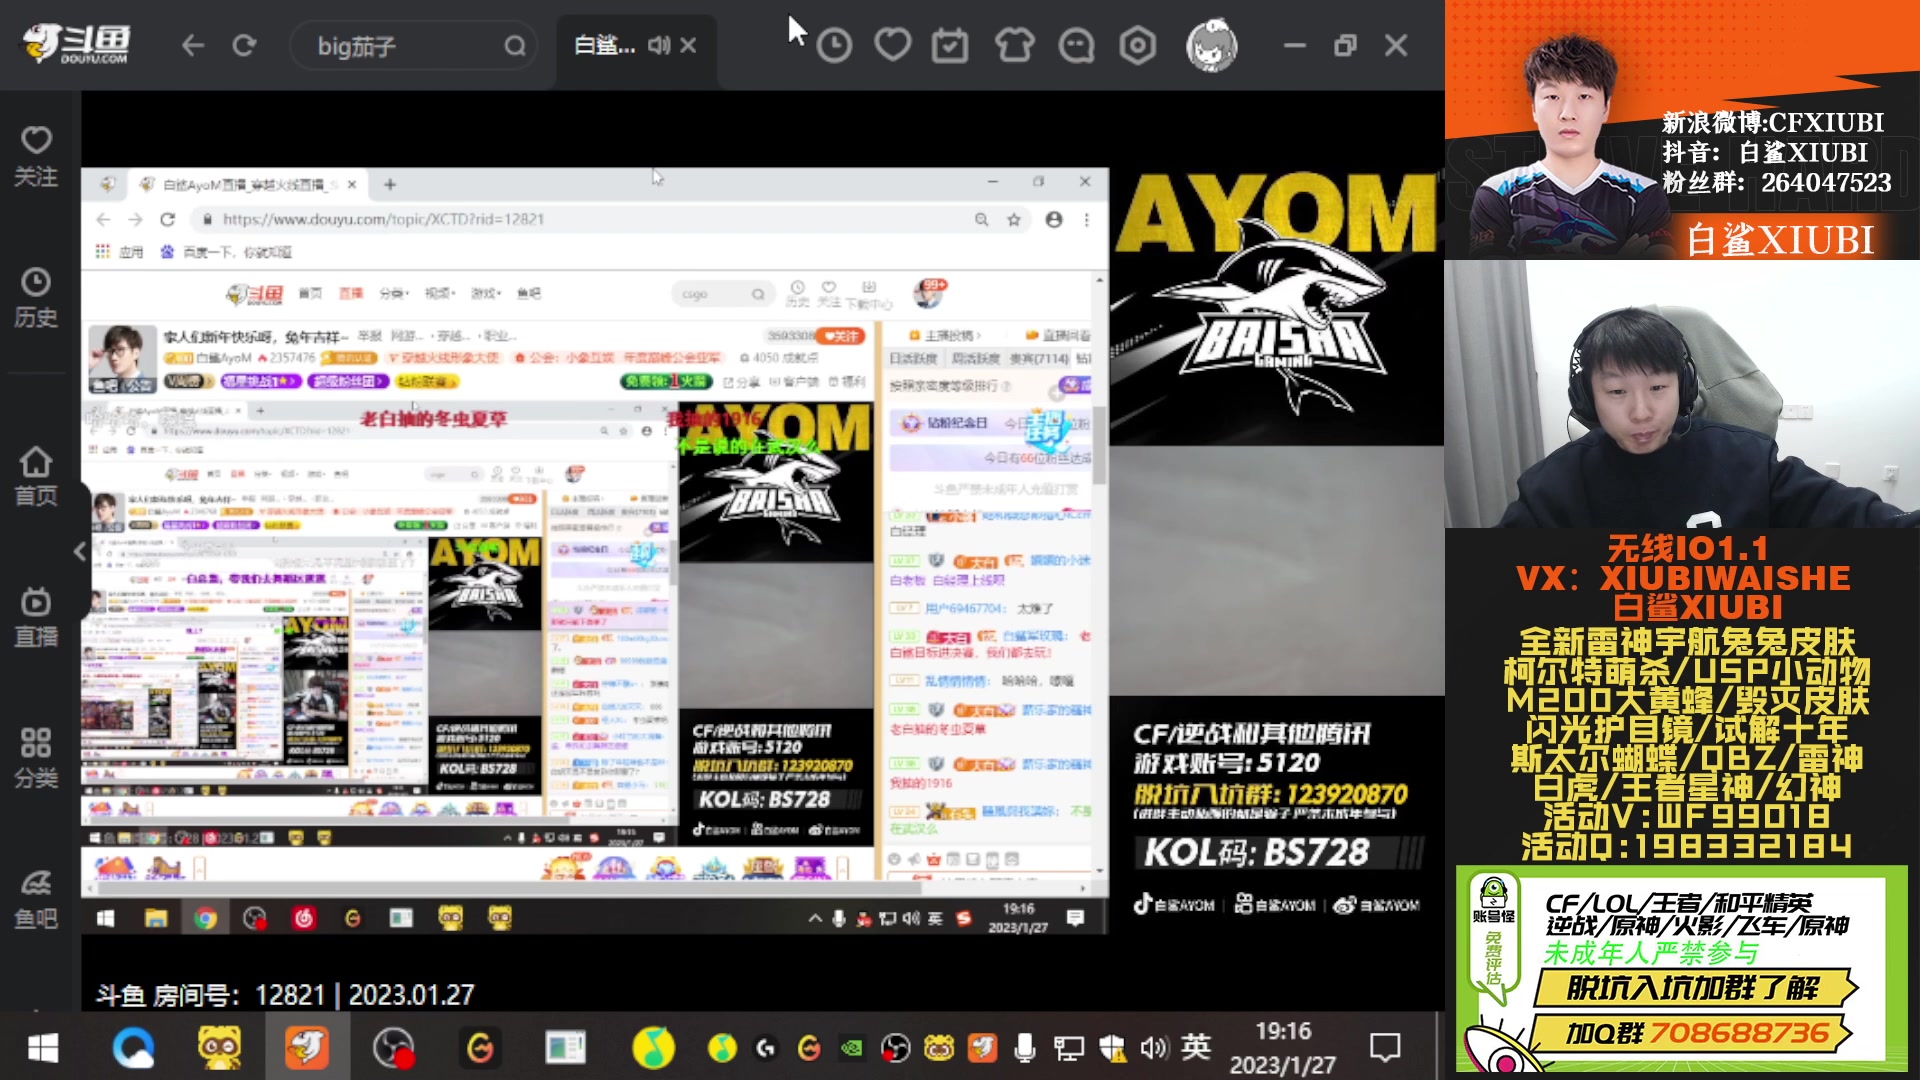Open the 关注 (Follow) sidebar section
Image resolution: width=1920 pixels, height=1080 pixels.
(36, 157)
